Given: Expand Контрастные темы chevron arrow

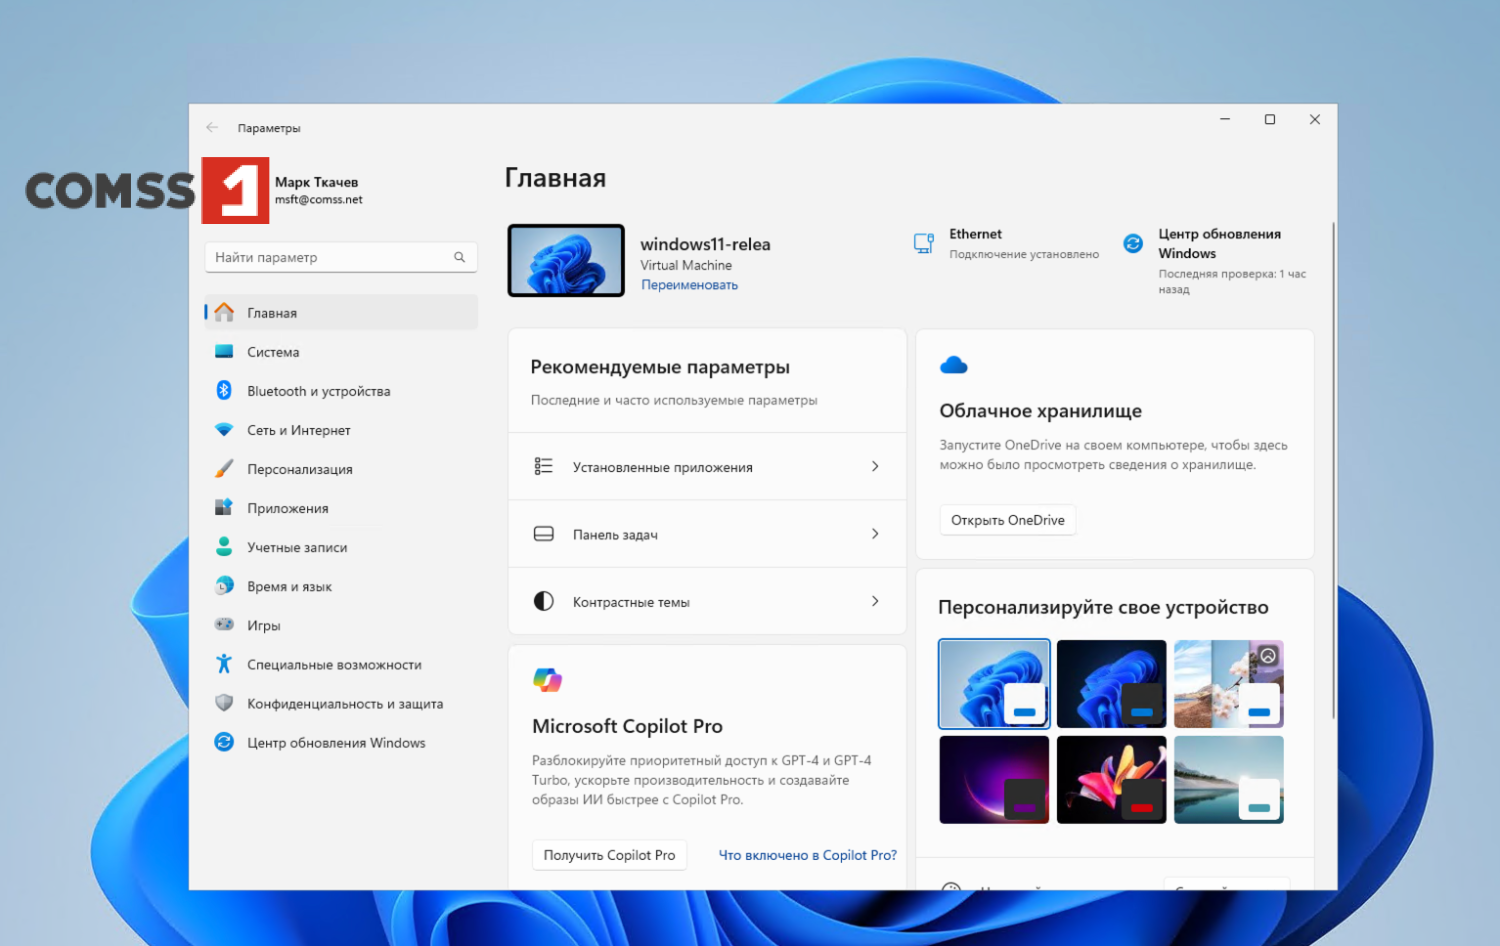Looking at the screenshot, I should (x=875, y=601).
